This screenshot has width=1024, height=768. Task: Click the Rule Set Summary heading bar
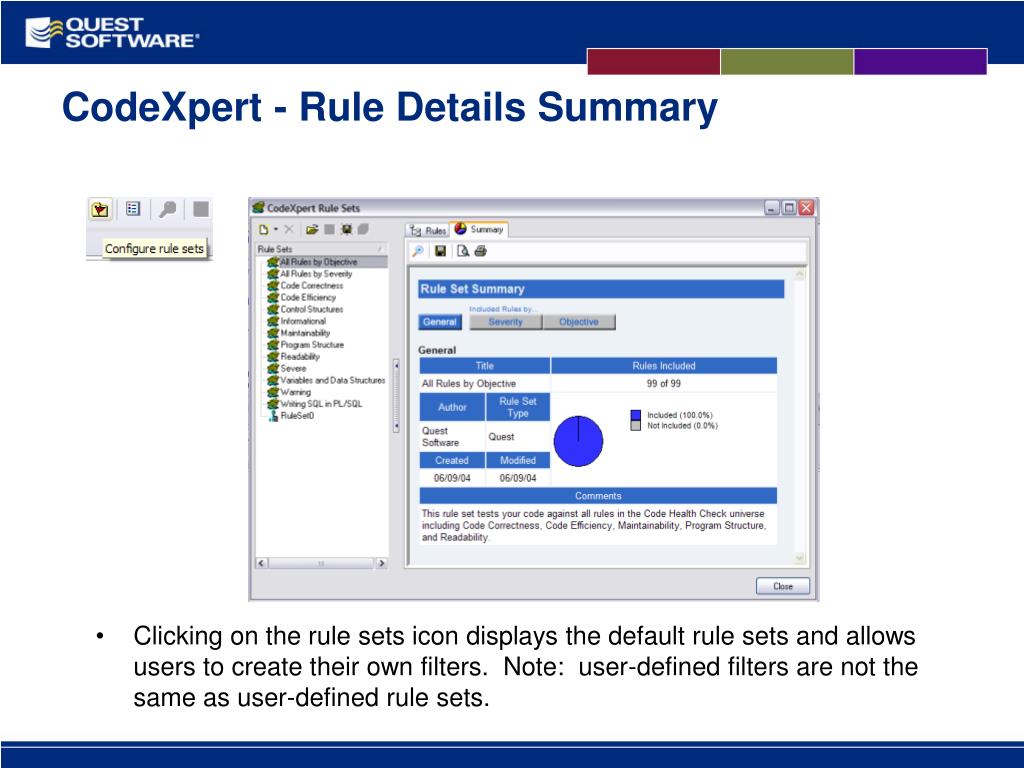601,289
